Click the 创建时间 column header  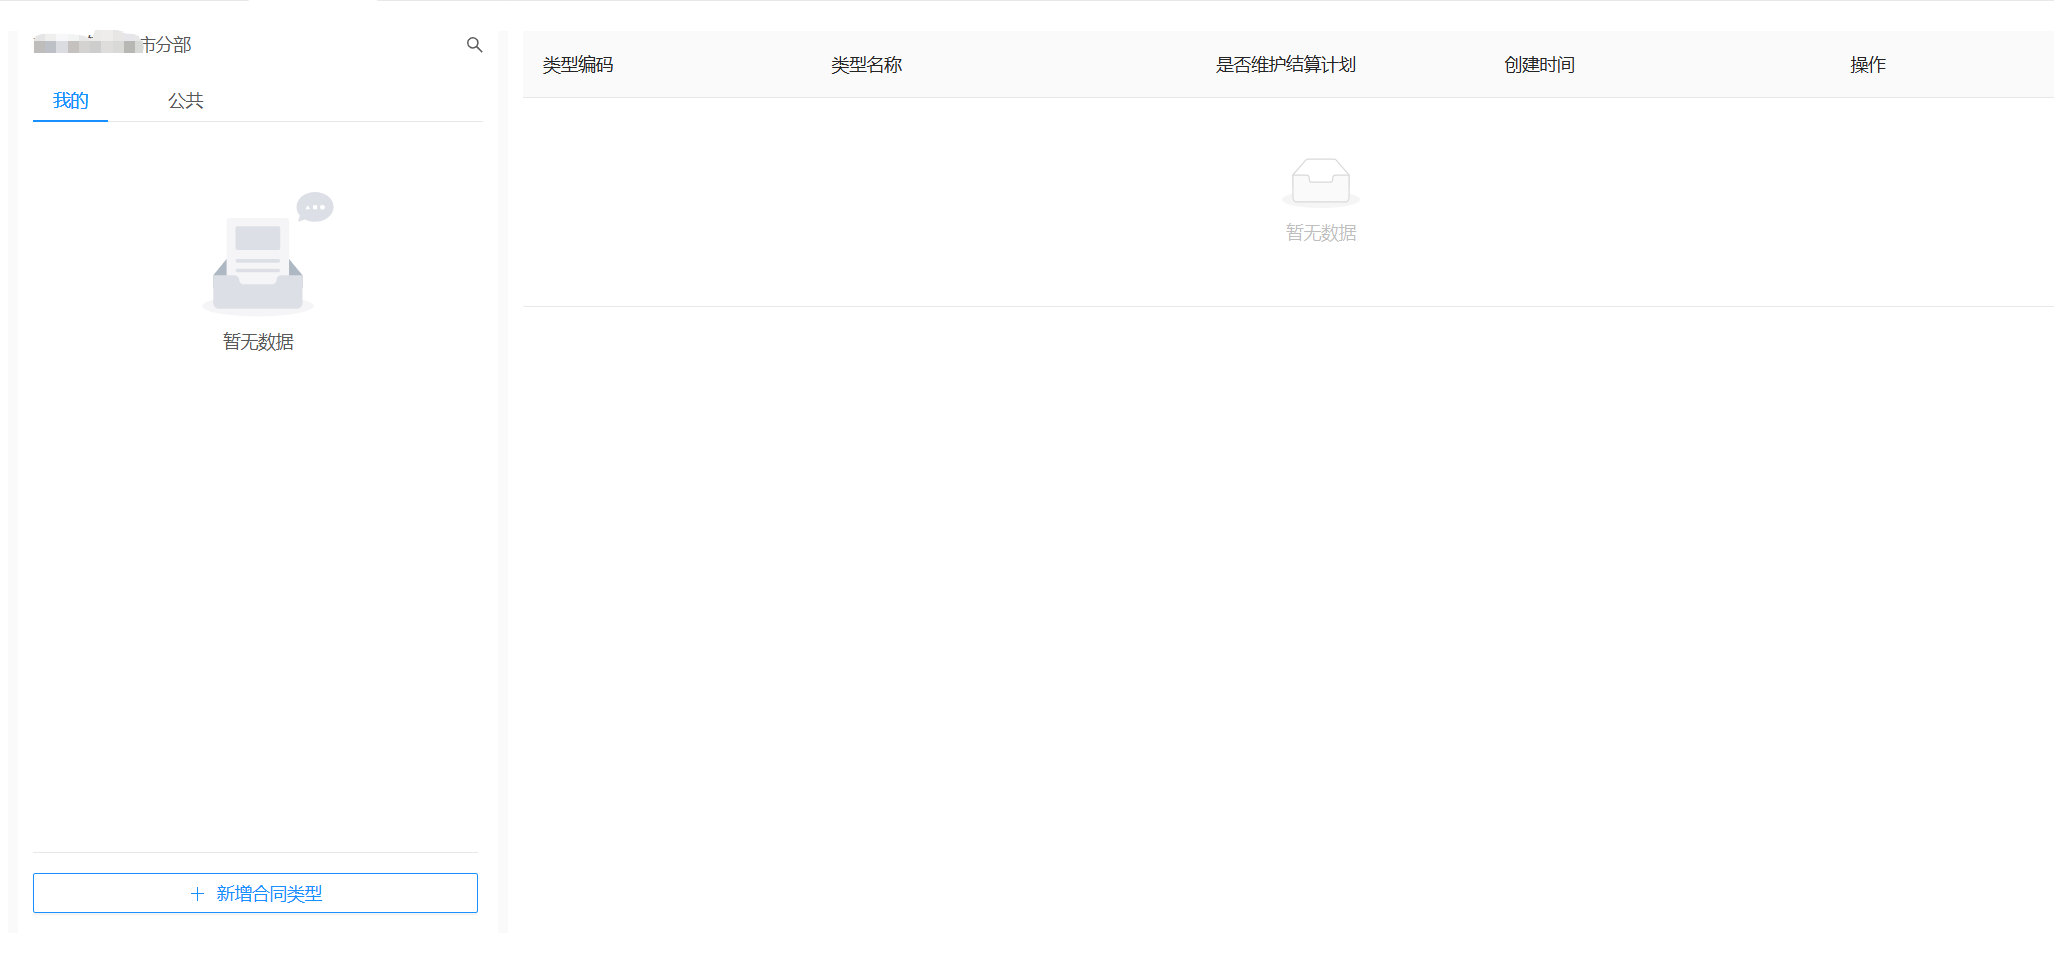(1539, 65)
